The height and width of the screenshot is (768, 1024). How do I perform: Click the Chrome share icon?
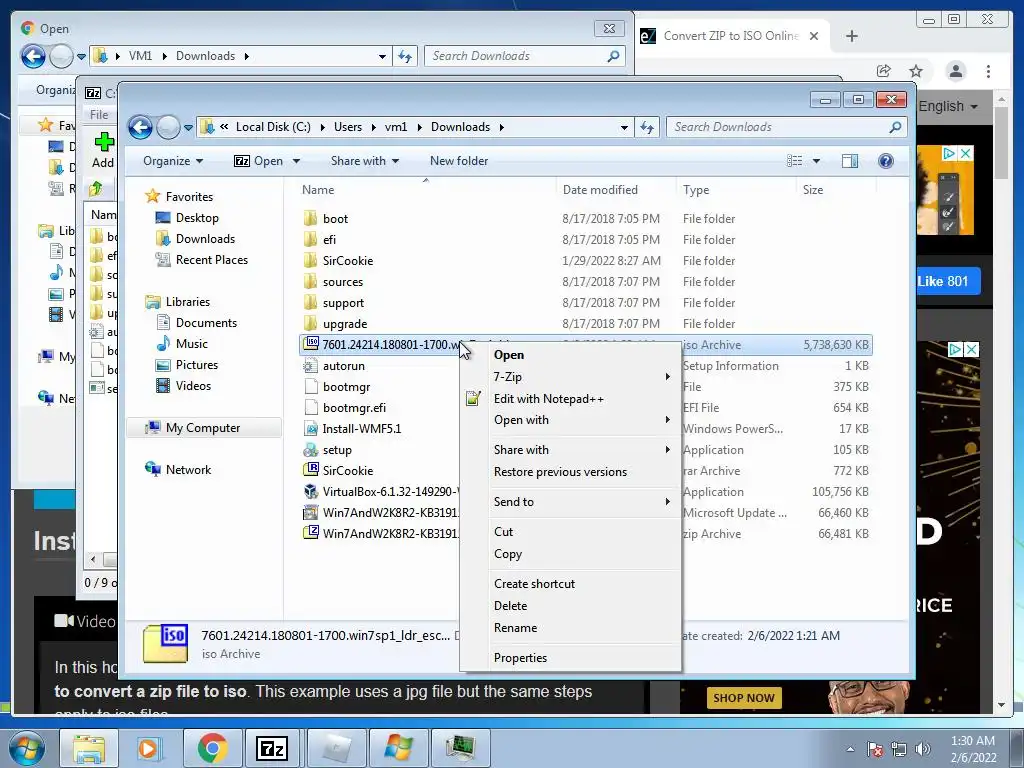pos(883,71)
